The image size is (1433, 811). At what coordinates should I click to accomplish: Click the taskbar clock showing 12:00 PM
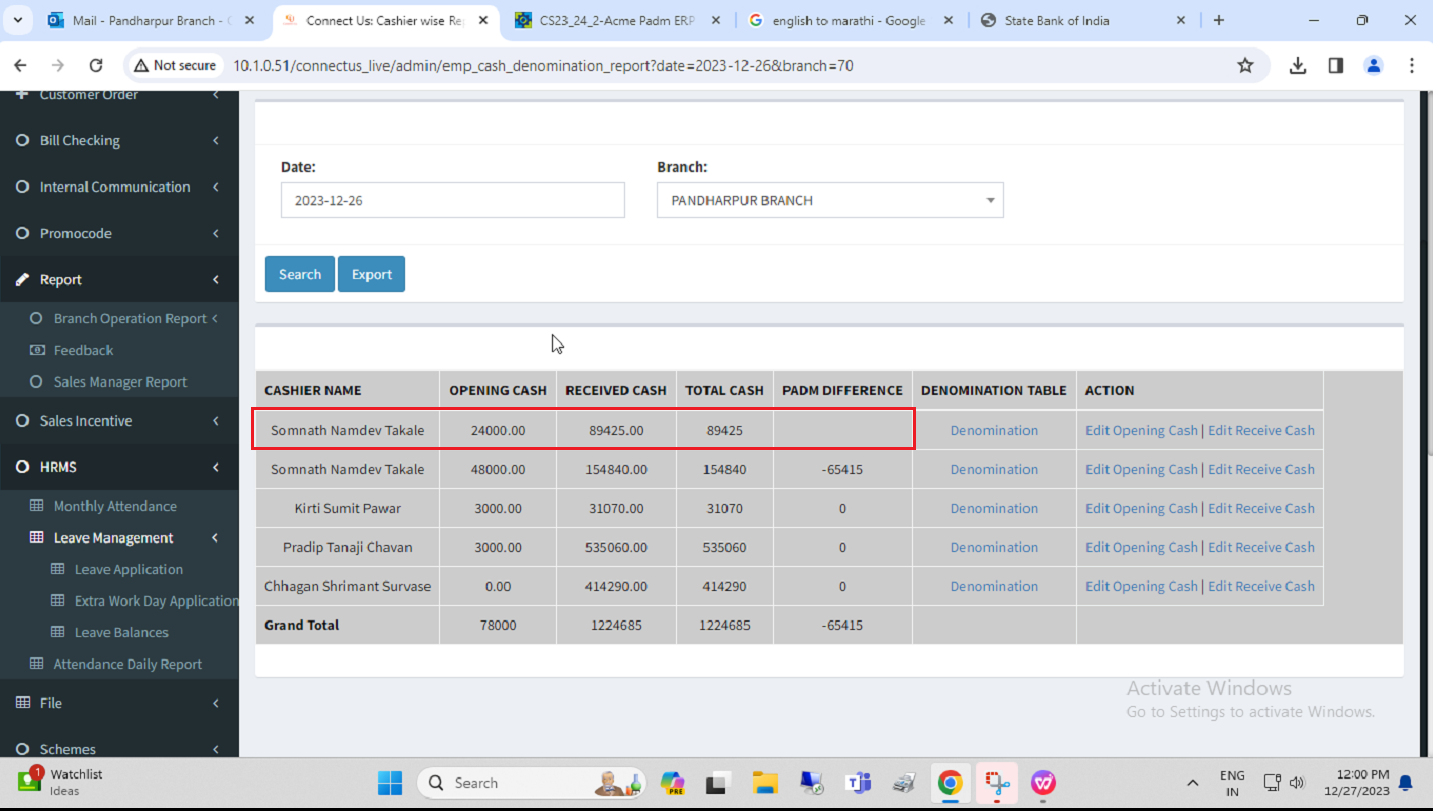pos(1355,782)
